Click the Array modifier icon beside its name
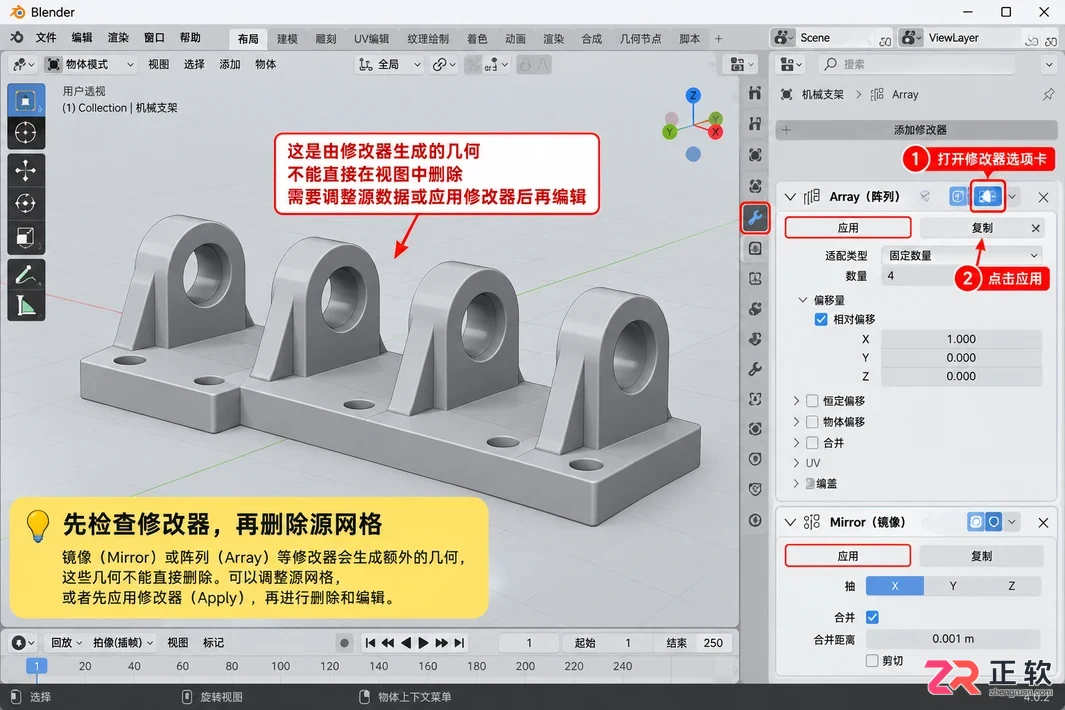This screenshot has width=1065, height=710. [x=812, y=197]
